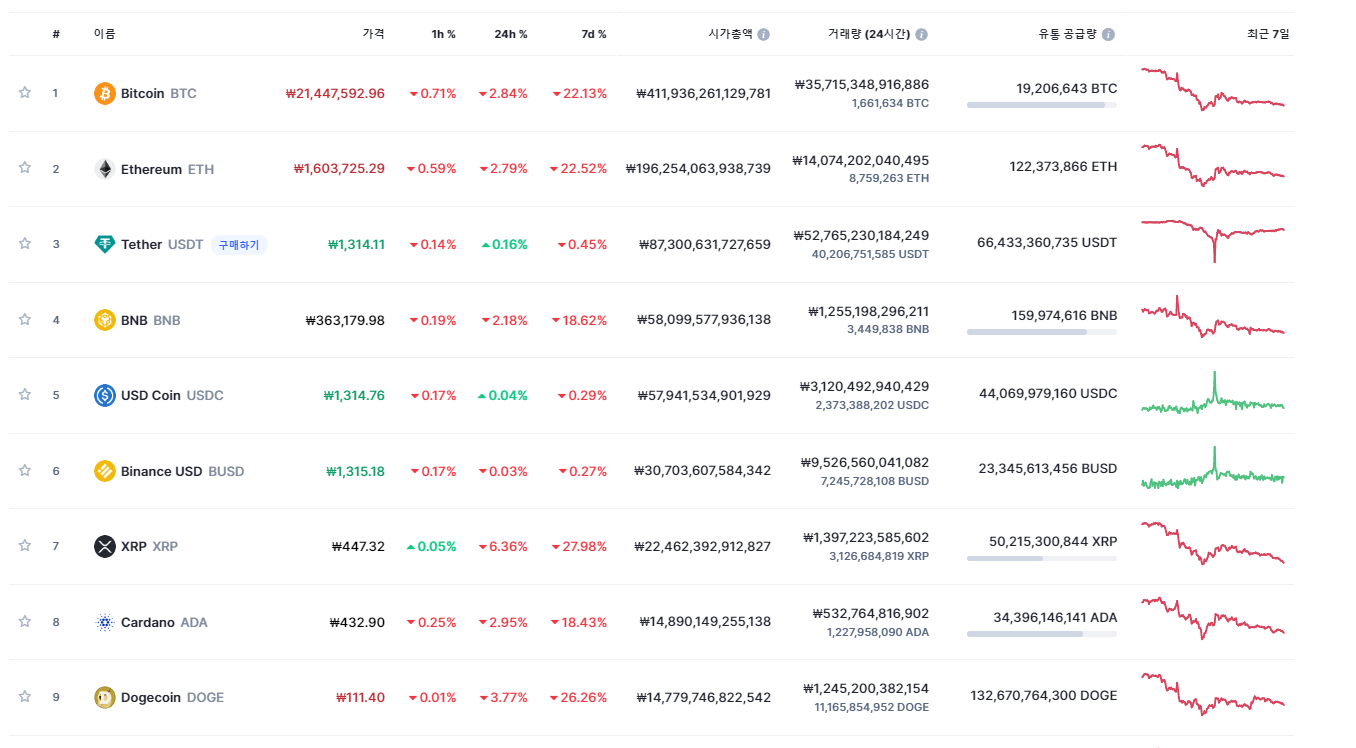Open Bitcoin 7-day sparkline chart
1356x748 pixels.
point(1213,89)
